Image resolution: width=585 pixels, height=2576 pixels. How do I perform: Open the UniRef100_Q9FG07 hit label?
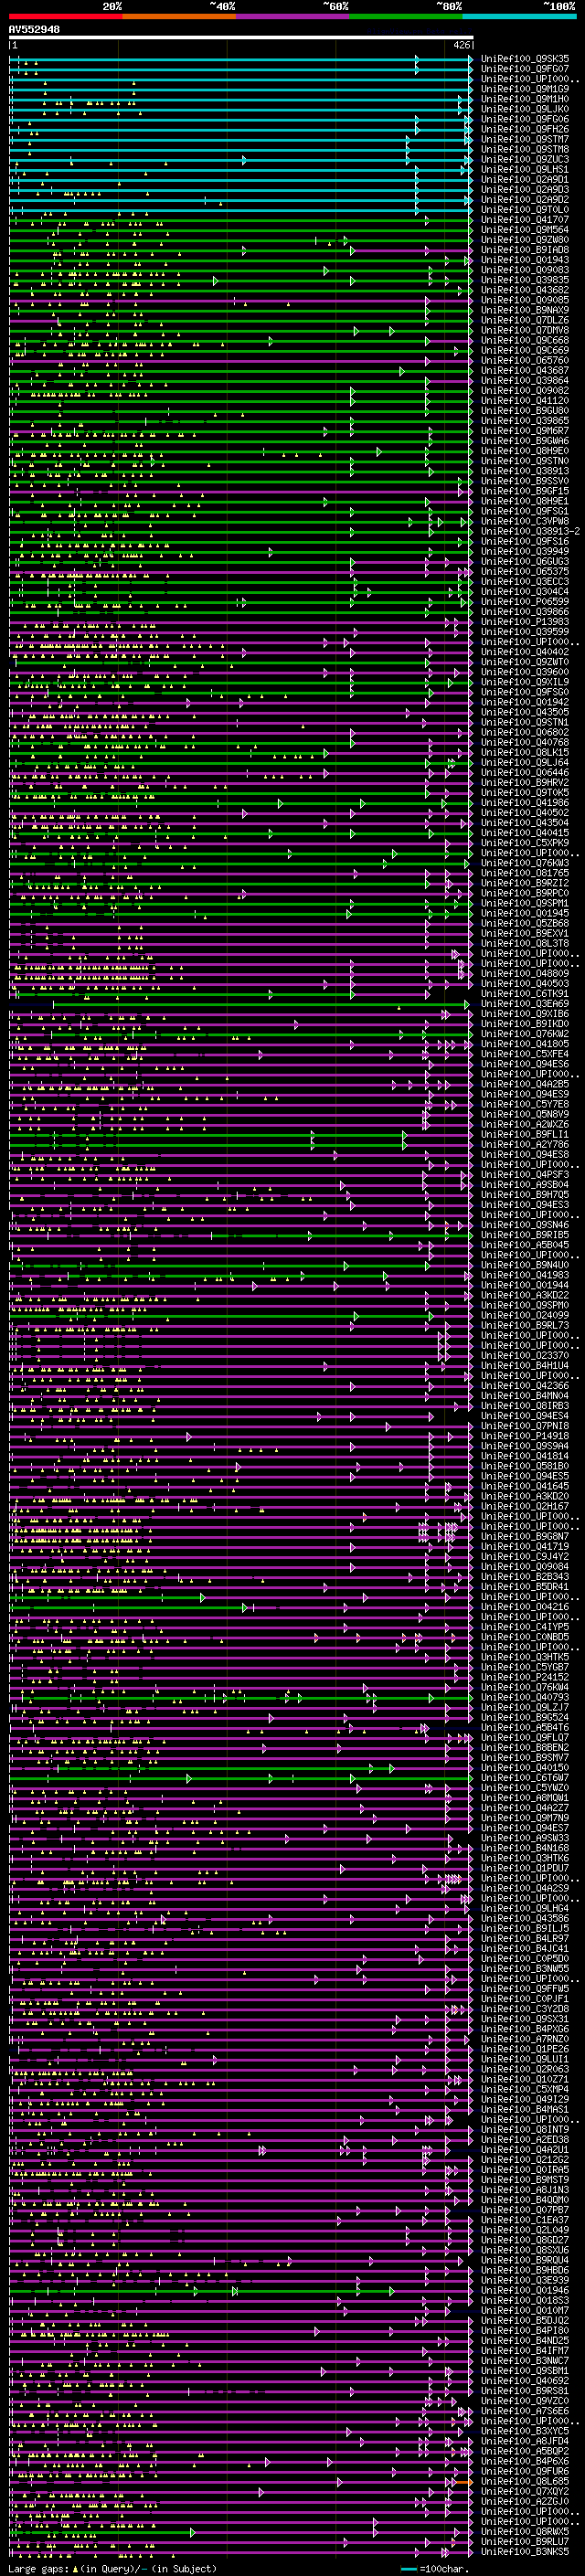point(525,69)
